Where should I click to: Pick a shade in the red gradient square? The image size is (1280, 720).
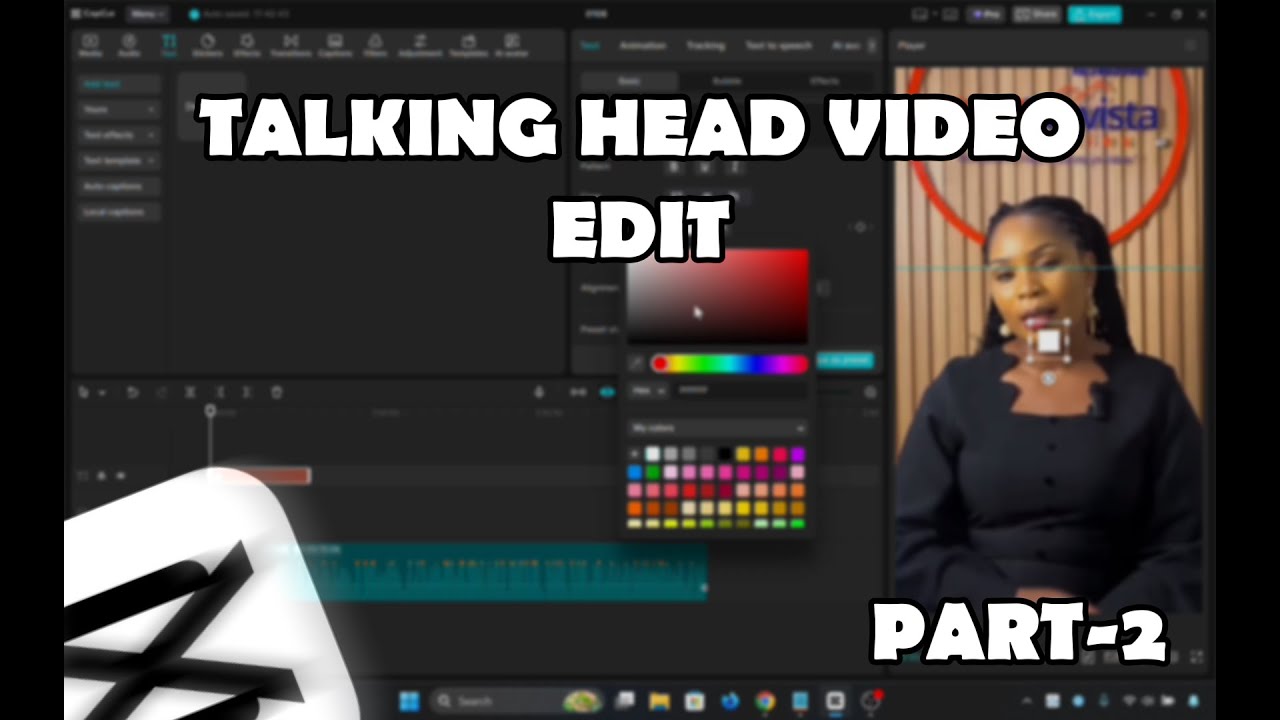[717, 297]
